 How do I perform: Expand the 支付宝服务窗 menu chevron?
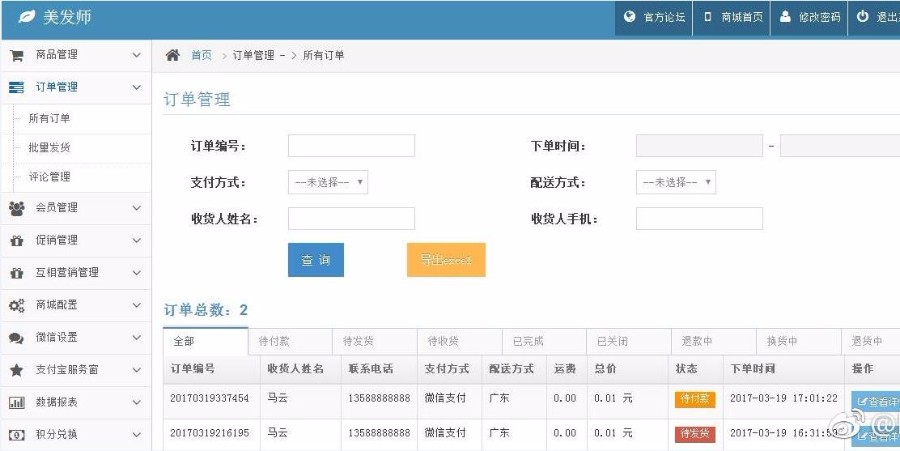click(137, 370)
